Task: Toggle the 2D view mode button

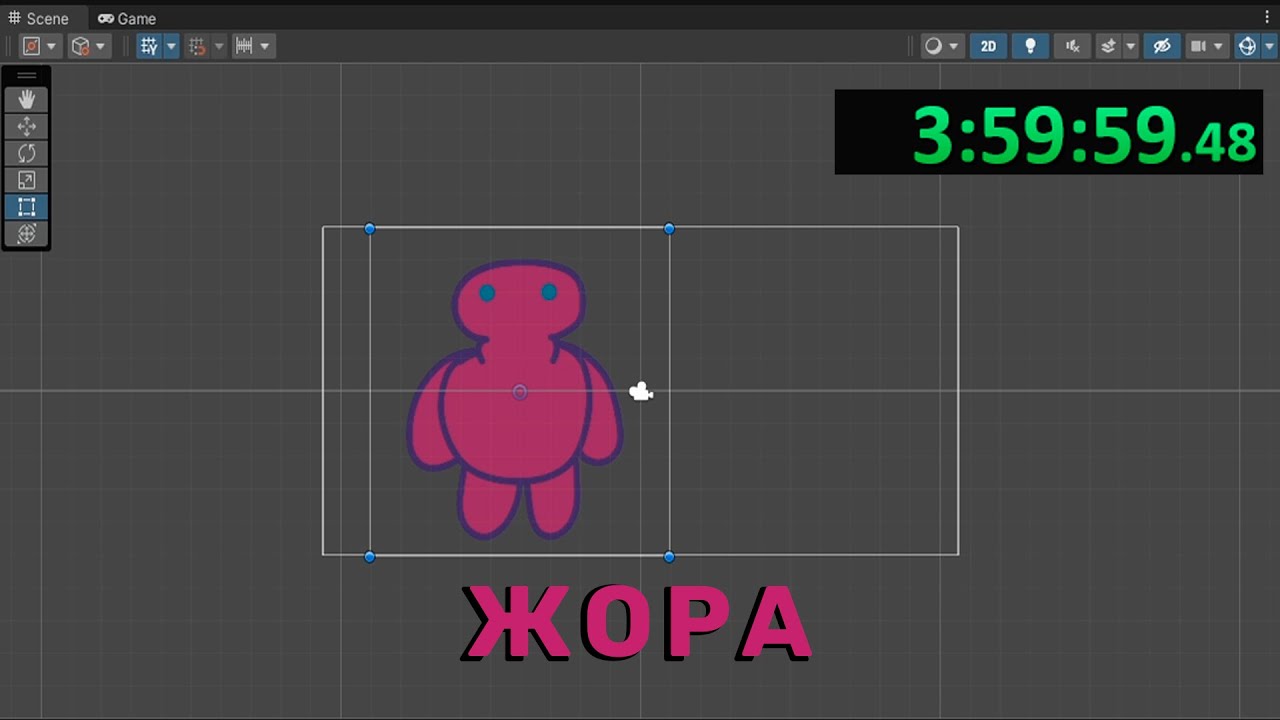Action: 988,46
